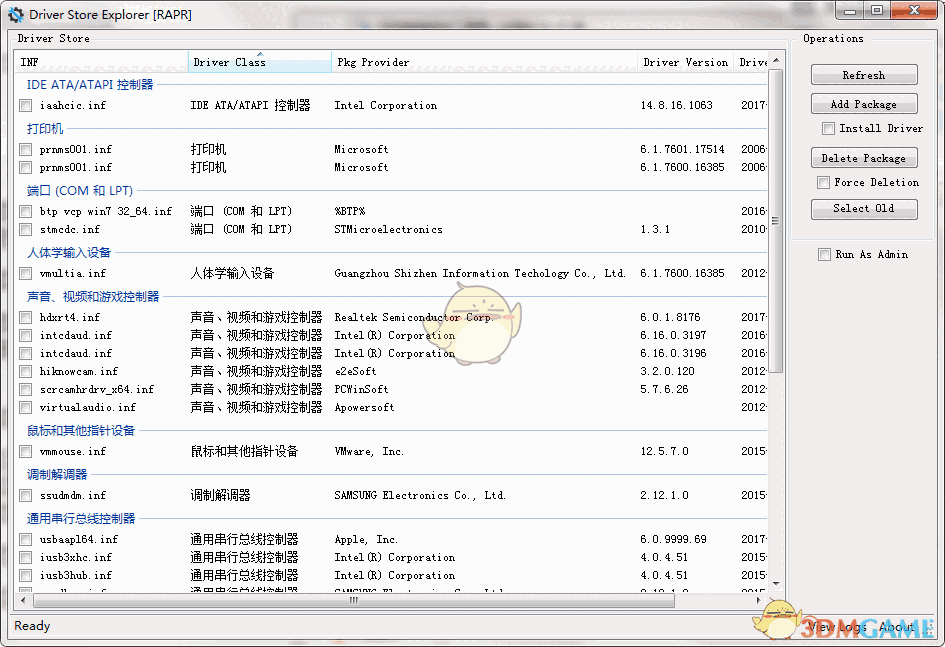Viewport: 945px width, 647px height.
Task: Sort drivers by Driver Version column
Action: click(685, 62)
